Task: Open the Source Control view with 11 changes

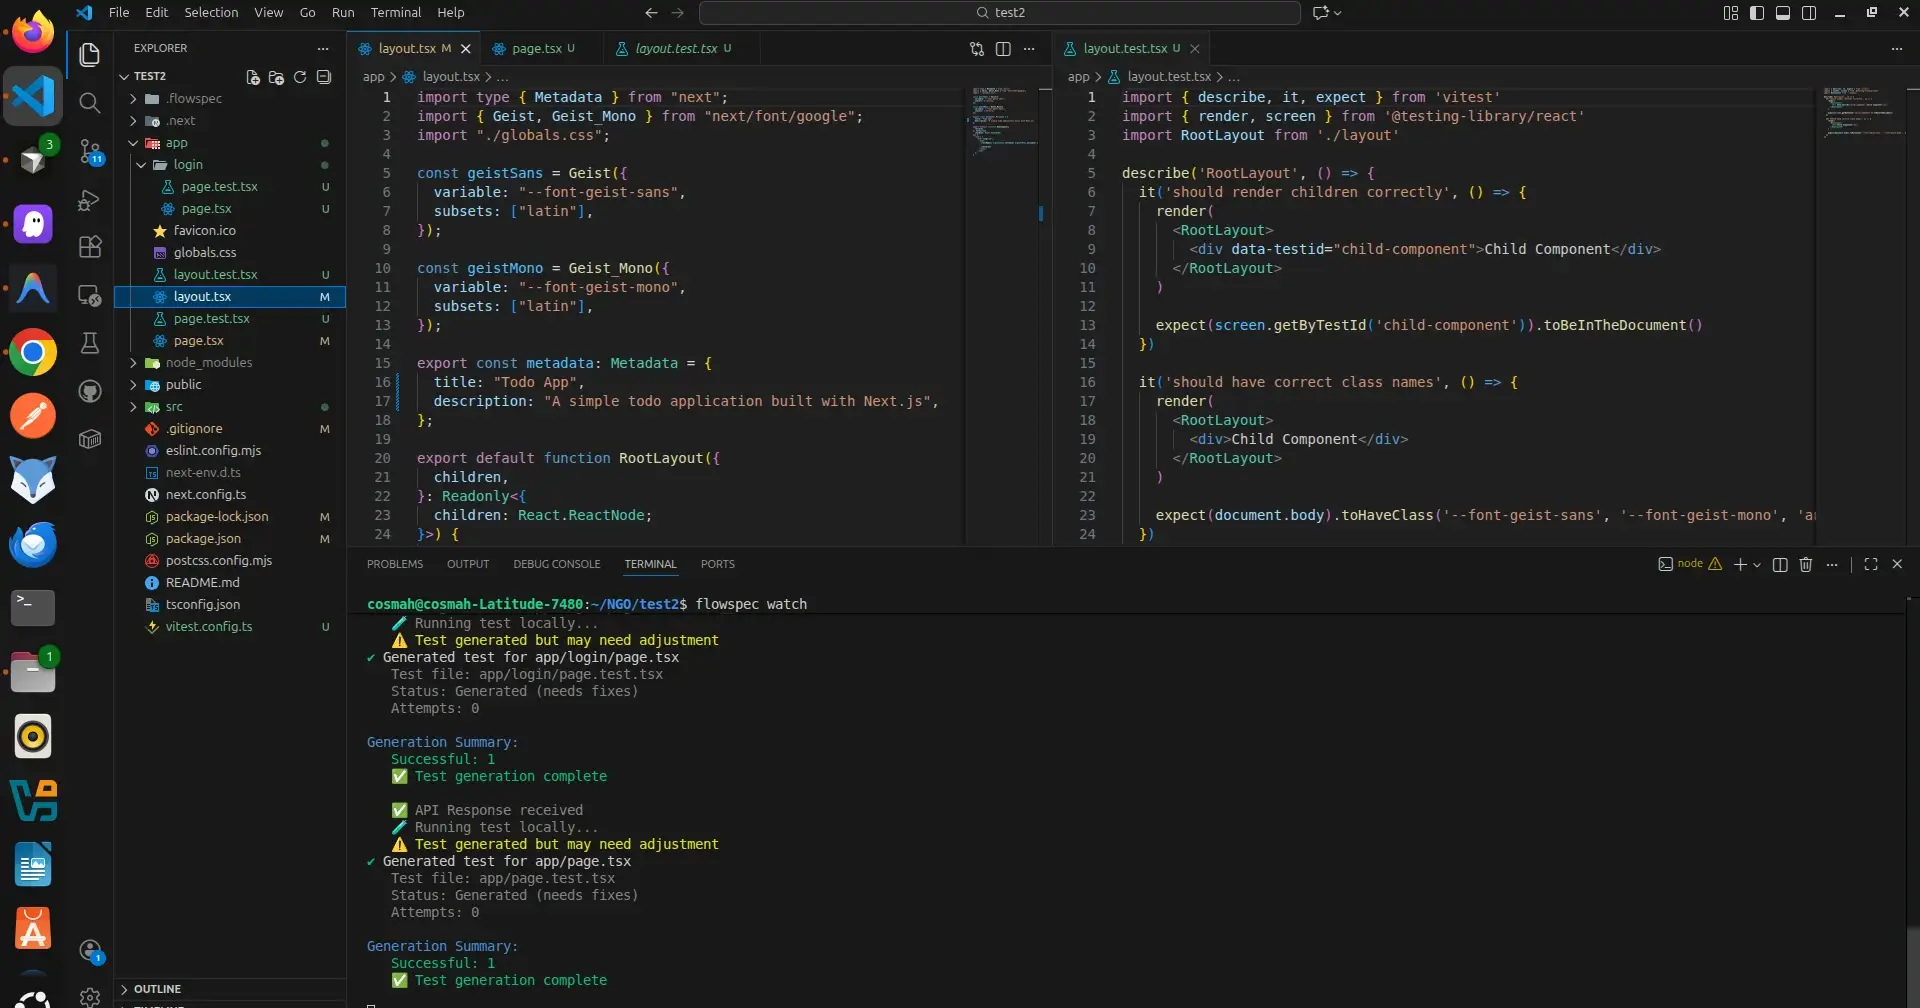Action: pos(89,151)
